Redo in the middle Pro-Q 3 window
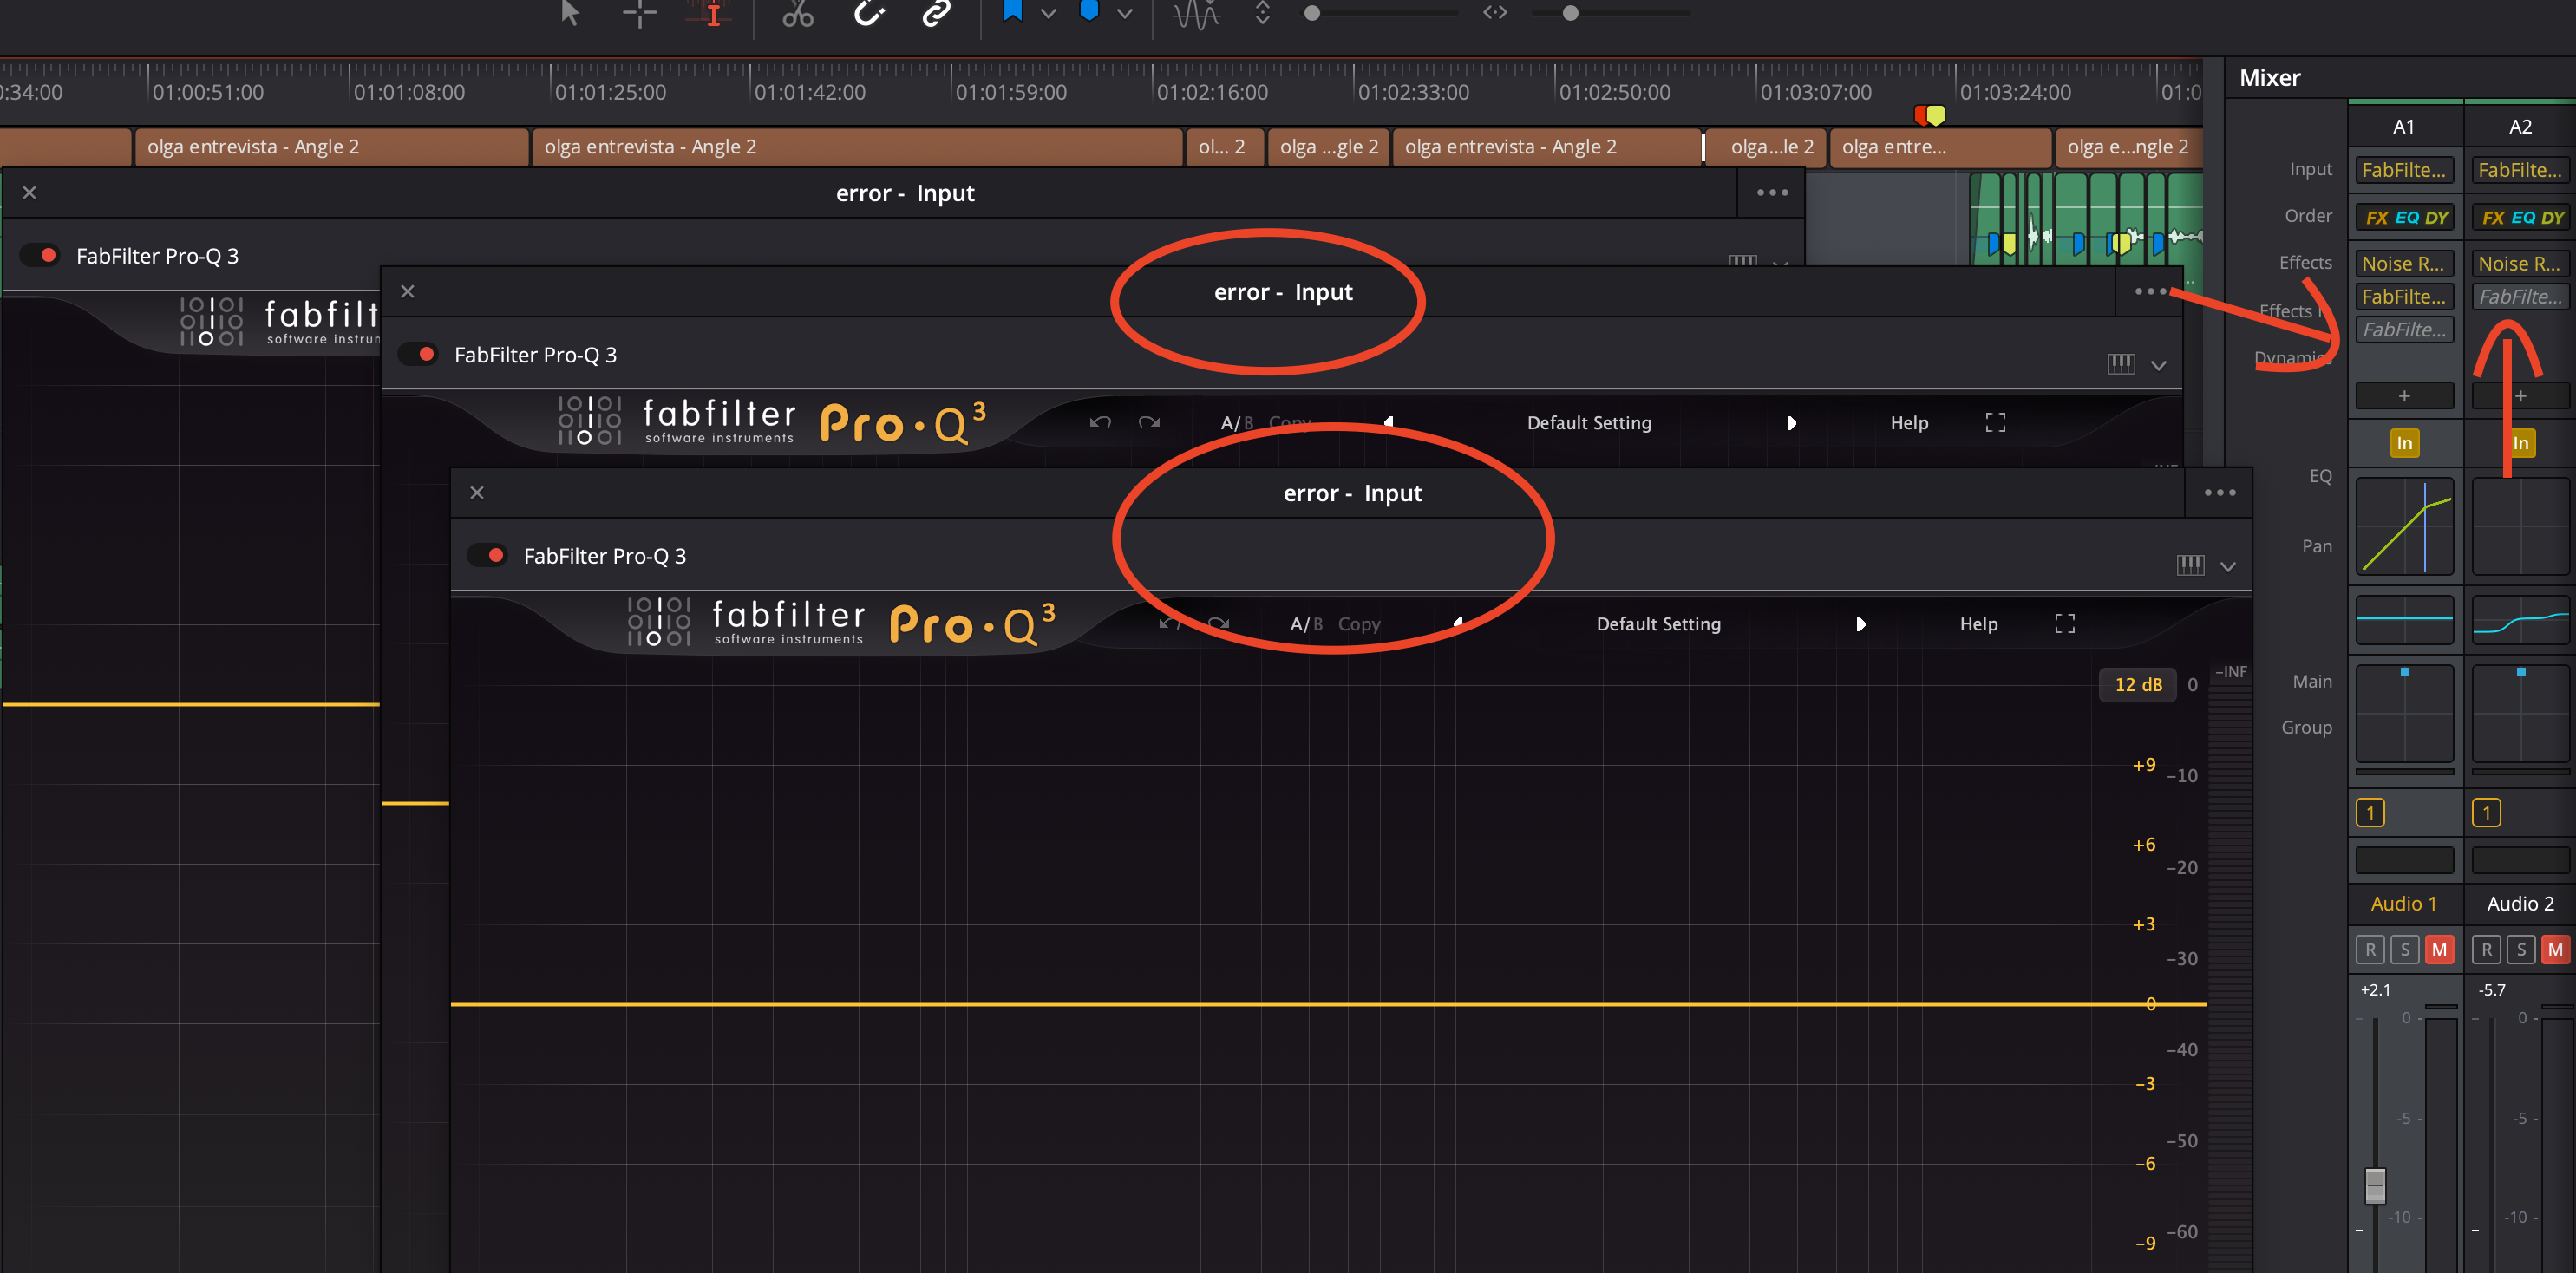2576x1273 pixels. pyautogui.click(x=1149, y=422)
